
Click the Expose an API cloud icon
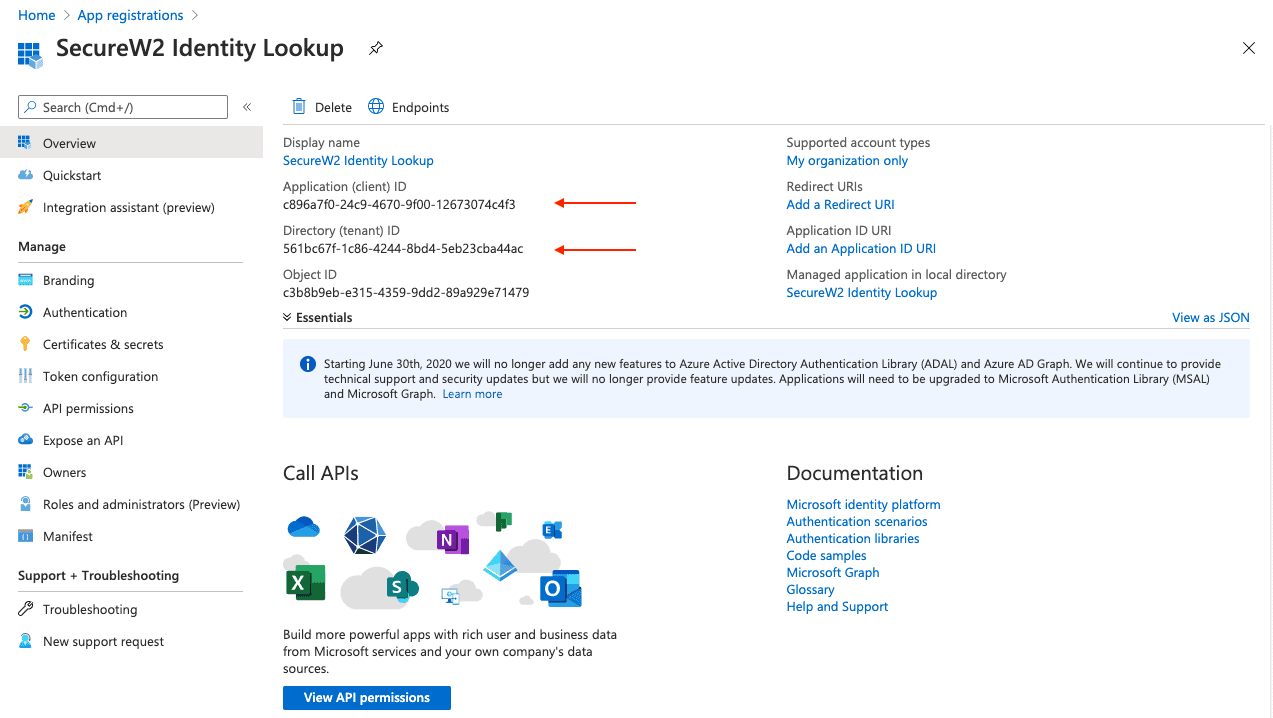[x=25, y=440]
